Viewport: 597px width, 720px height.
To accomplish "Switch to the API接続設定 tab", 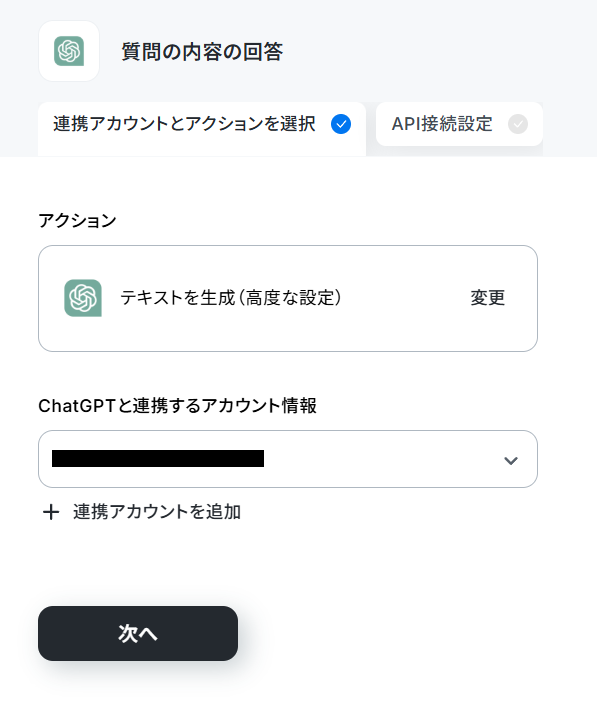I will 459,124.
